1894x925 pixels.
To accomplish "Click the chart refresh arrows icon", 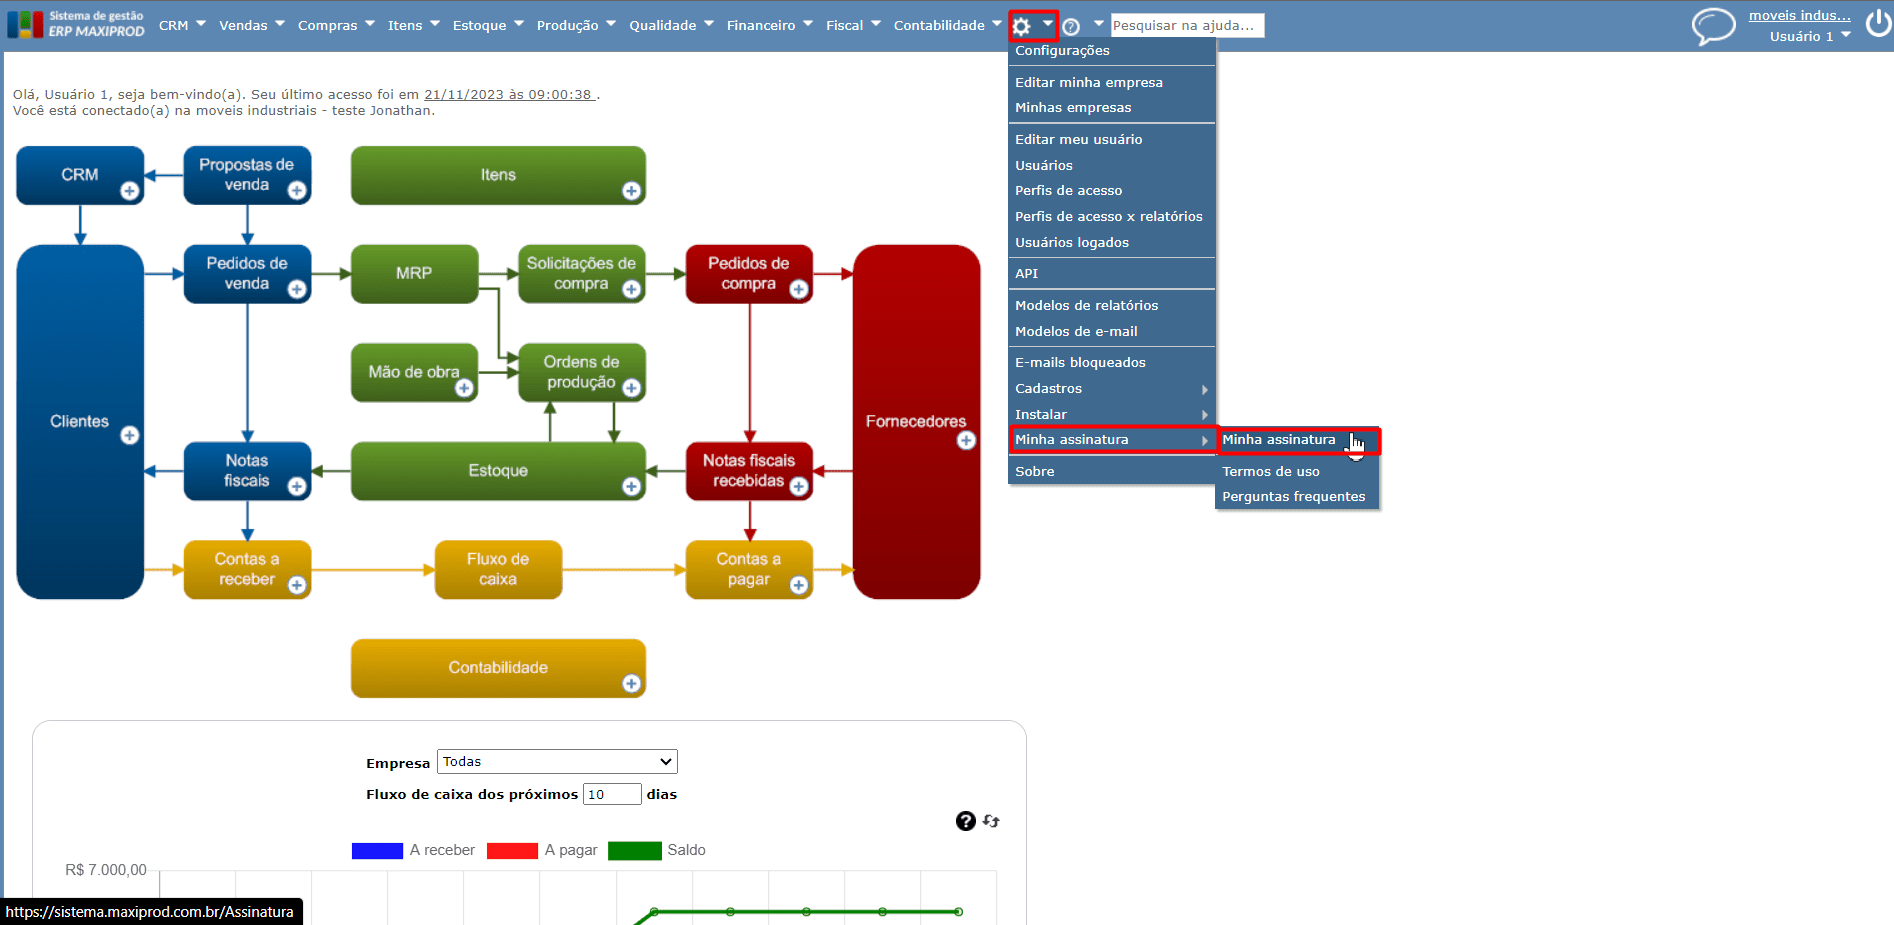I will point(991,821).
